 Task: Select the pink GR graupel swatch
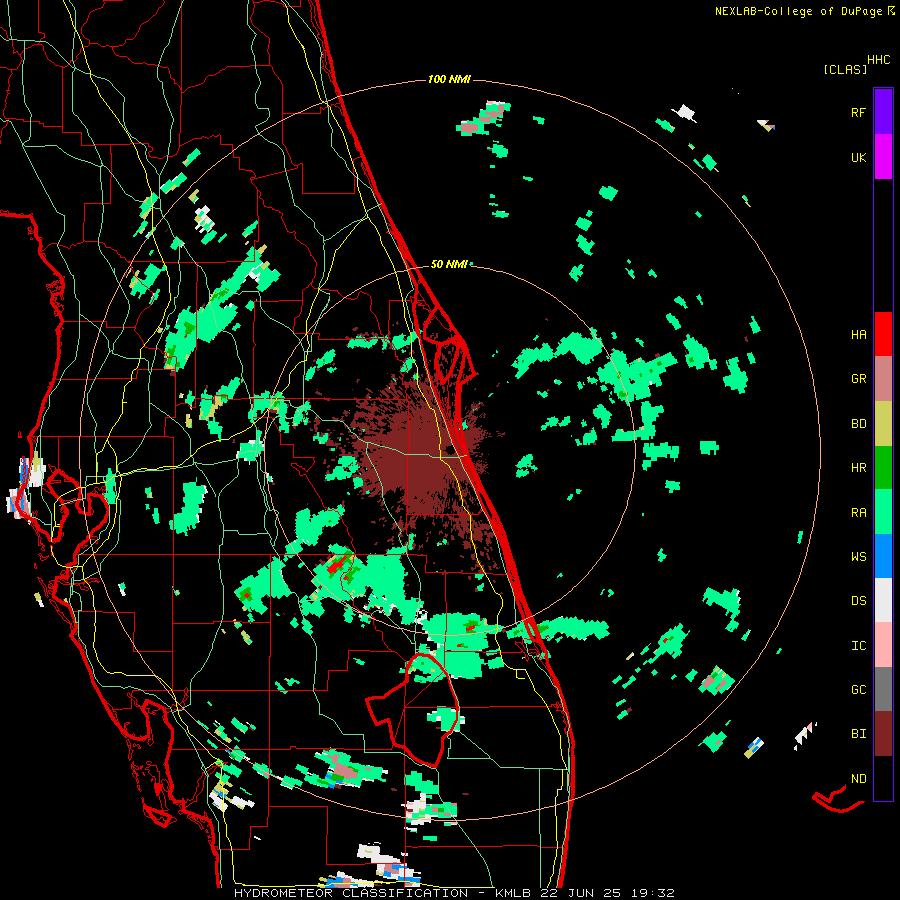click(x=883, y=379)
